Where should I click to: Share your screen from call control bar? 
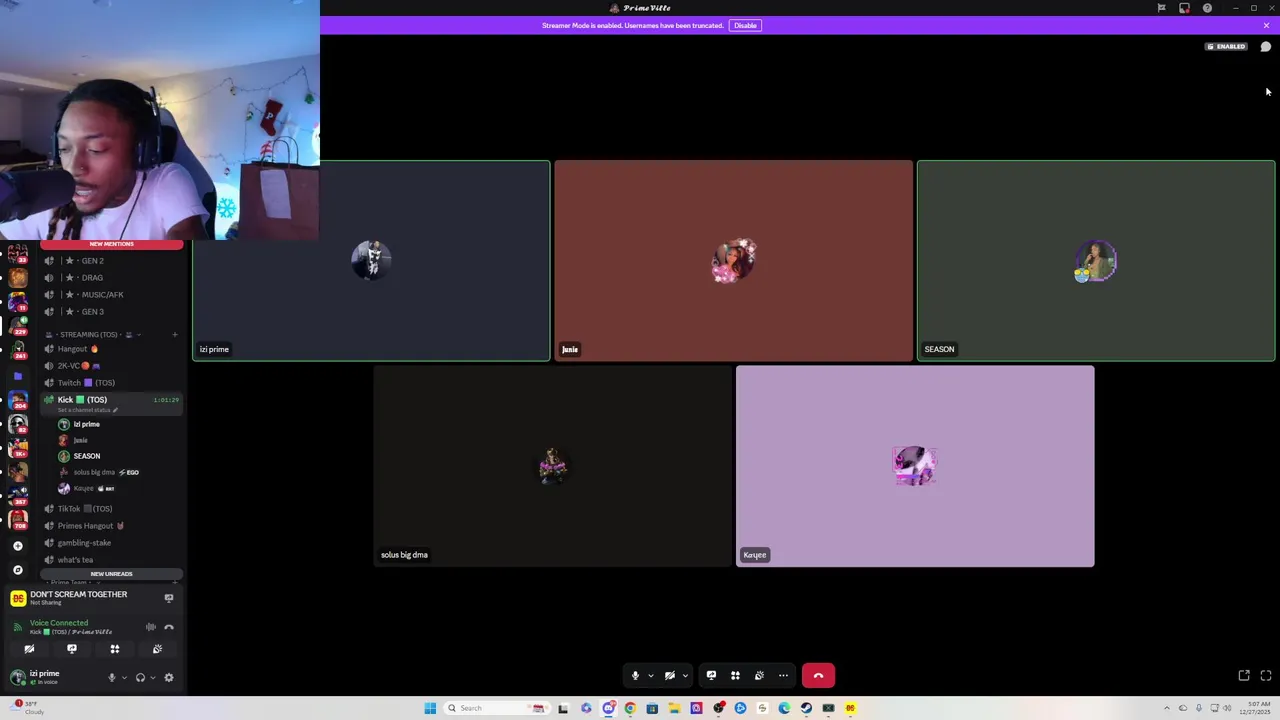tap(711, 676)
